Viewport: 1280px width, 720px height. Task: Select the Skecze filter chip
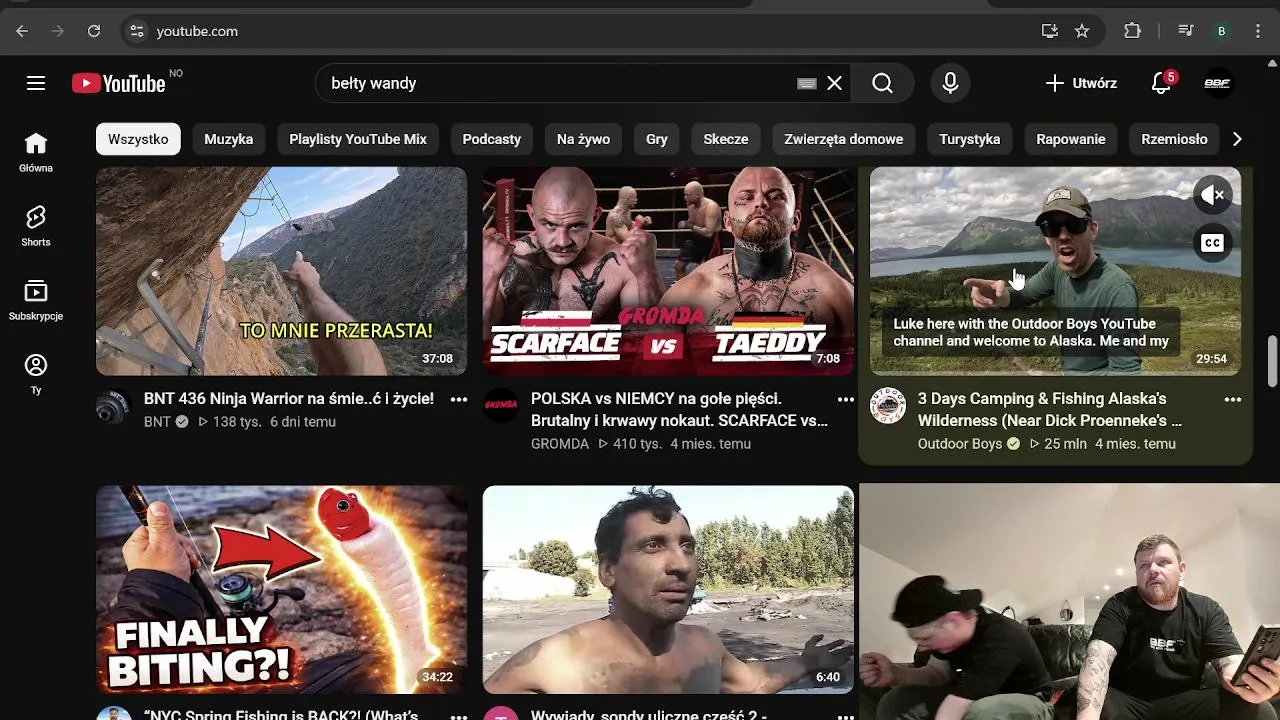pyautogui.click(x=726, y=139)
